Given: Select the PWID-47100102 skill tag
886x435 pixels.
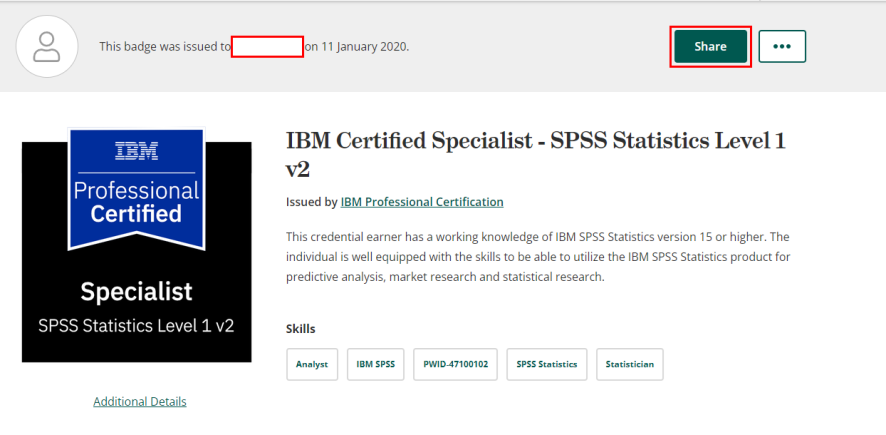Looking at the screenshot, I should click(455, 364).
